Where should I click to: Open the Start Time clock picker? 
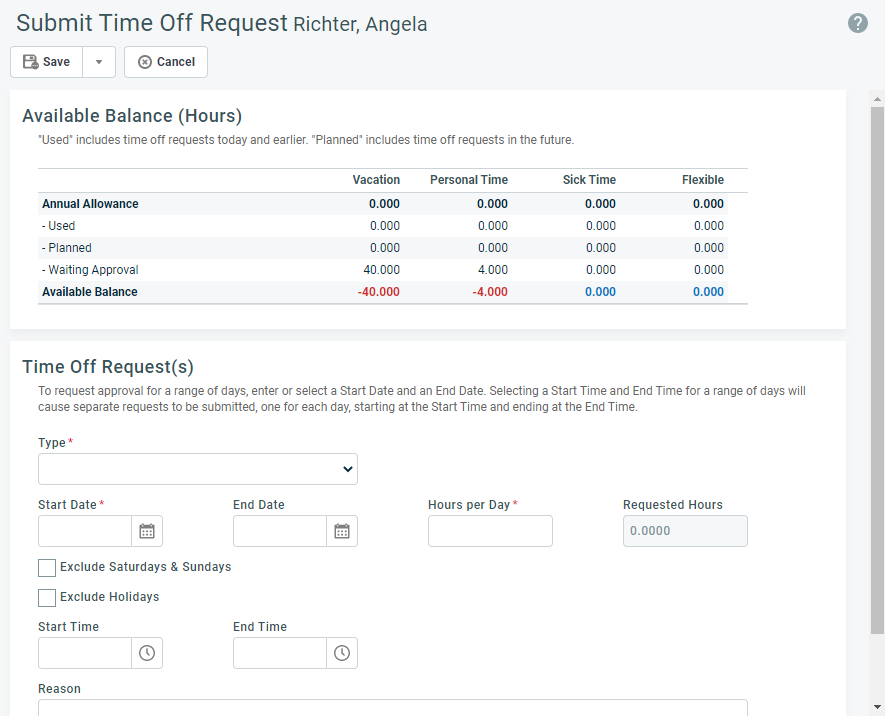147,653
